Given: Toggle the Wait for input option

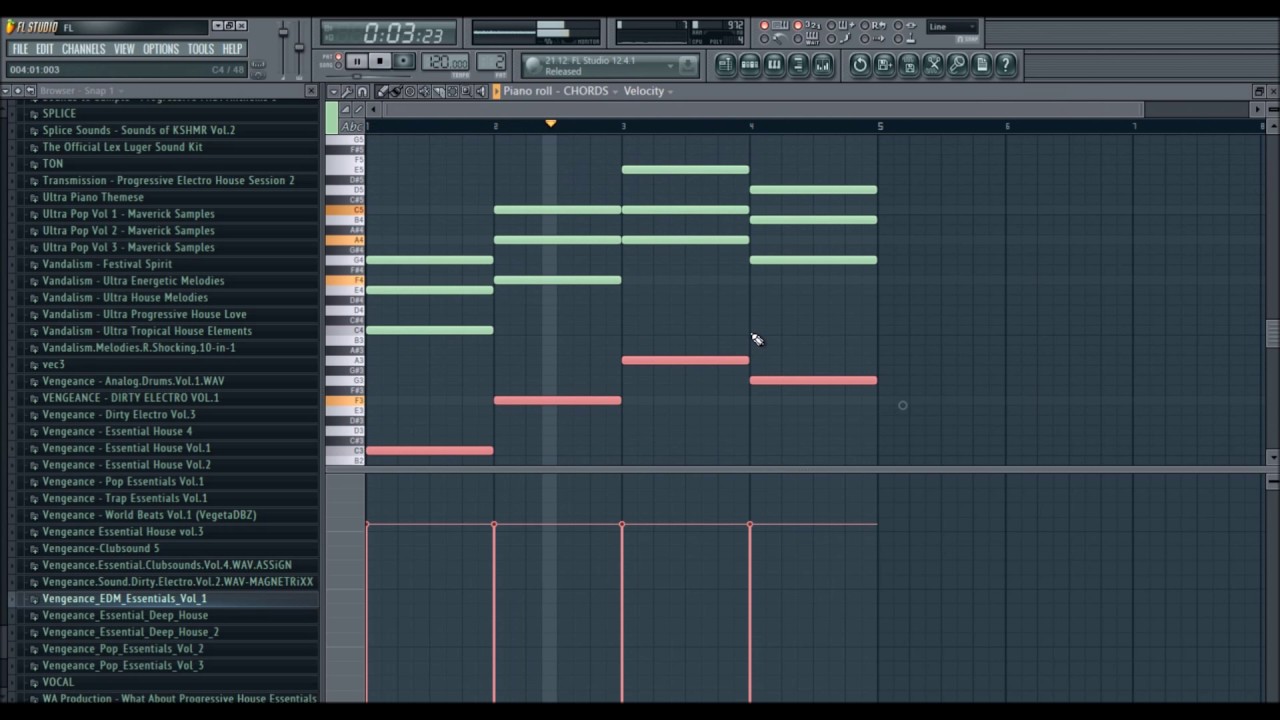Looking at the screenshot, I should click(x=798, y=39).
